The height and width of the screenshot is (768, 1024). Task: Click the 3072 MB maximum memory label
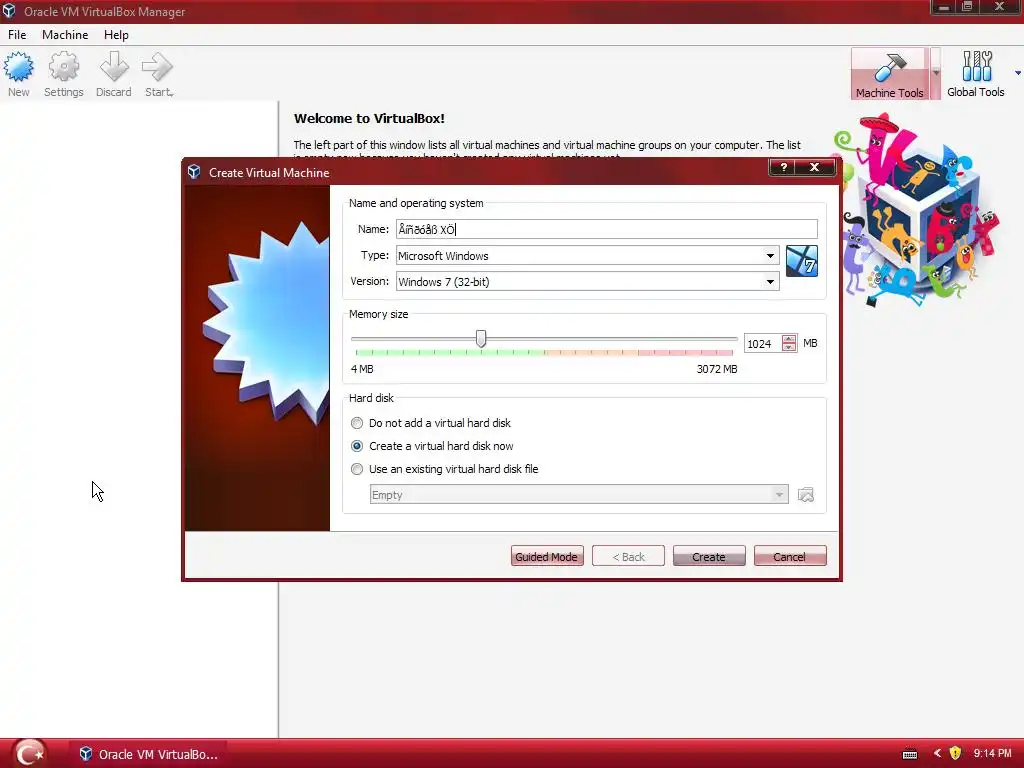(716, 369)
